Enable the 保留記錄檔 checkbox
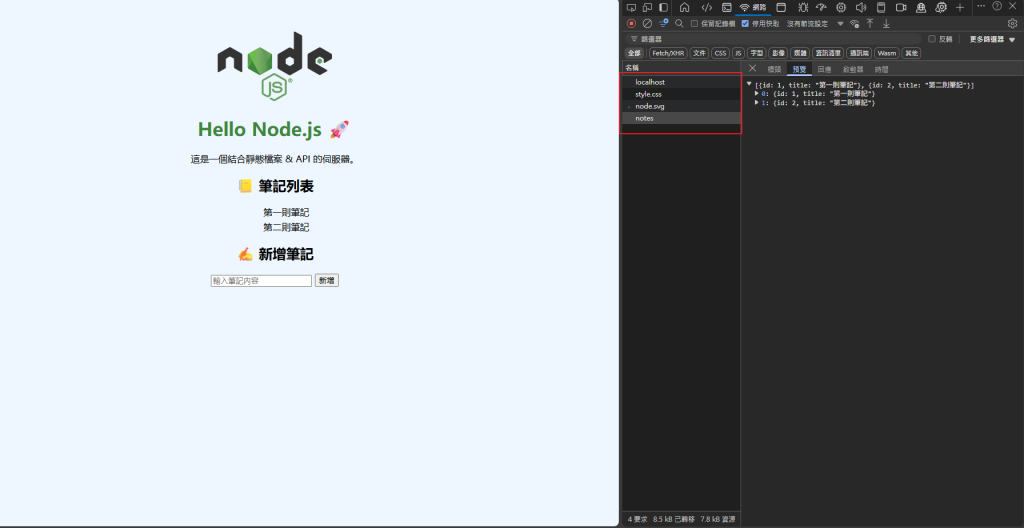 (694, 24)
